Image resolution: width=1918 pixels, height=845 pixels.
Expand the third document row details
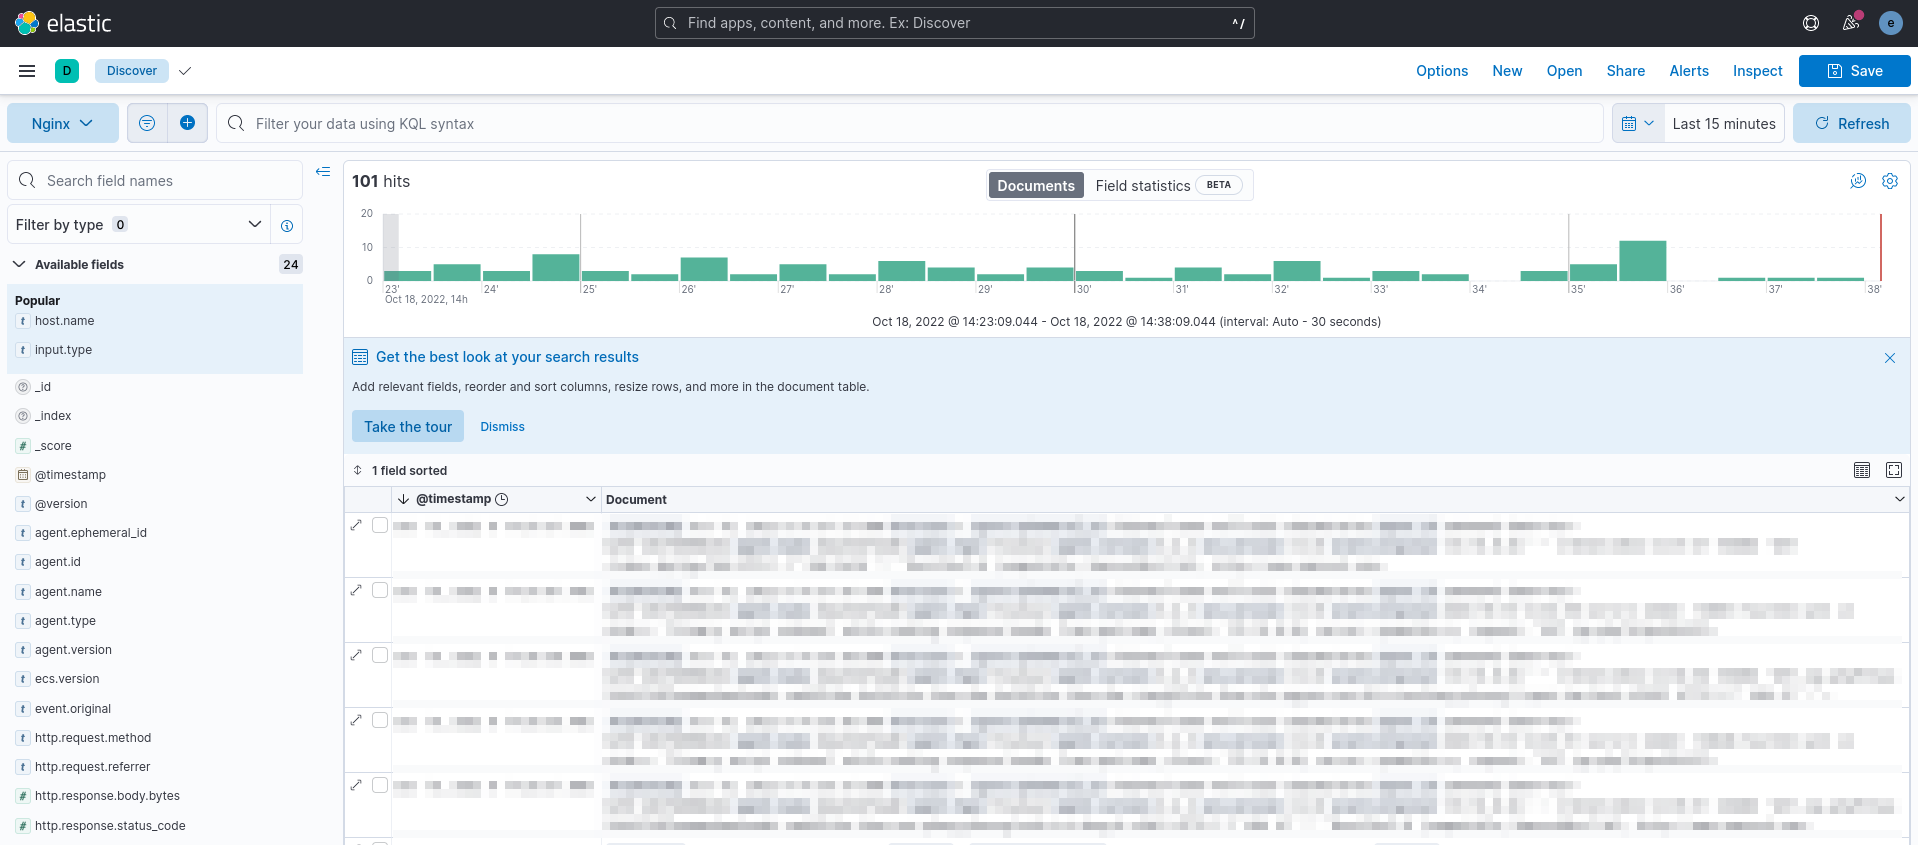(356, 655)
